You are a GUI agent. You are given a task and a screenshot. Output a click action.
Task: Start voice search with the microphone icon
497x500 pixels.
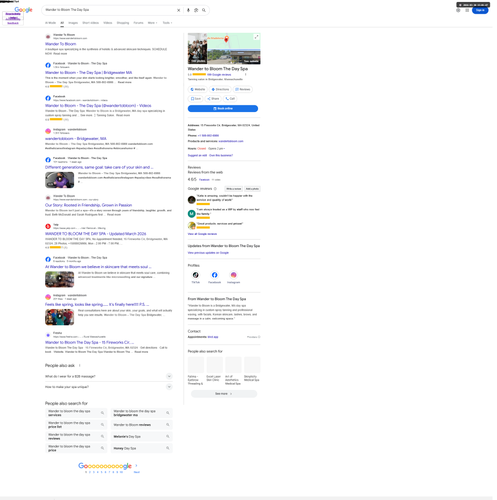pos(188,10)
